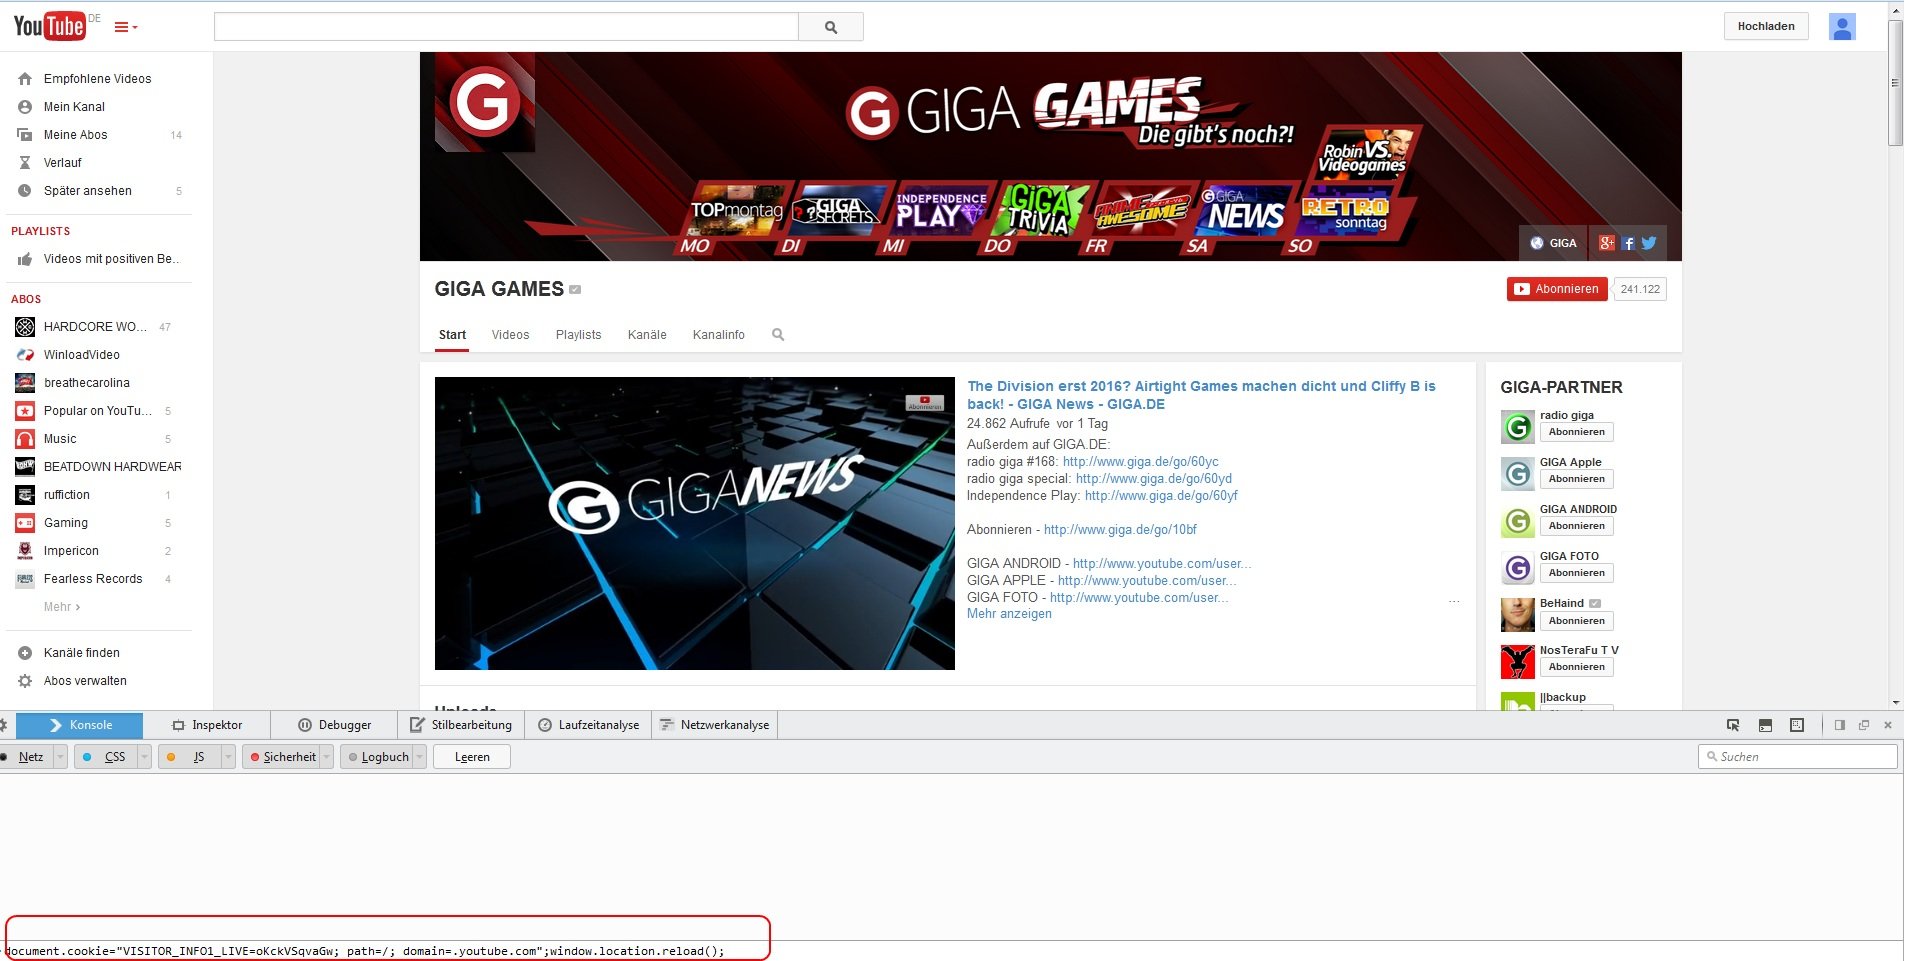Click the Kanäle finden plus icon
The width and height of the screenshot is (1912, 961).
pyautogui.click(x=25, y=653)
